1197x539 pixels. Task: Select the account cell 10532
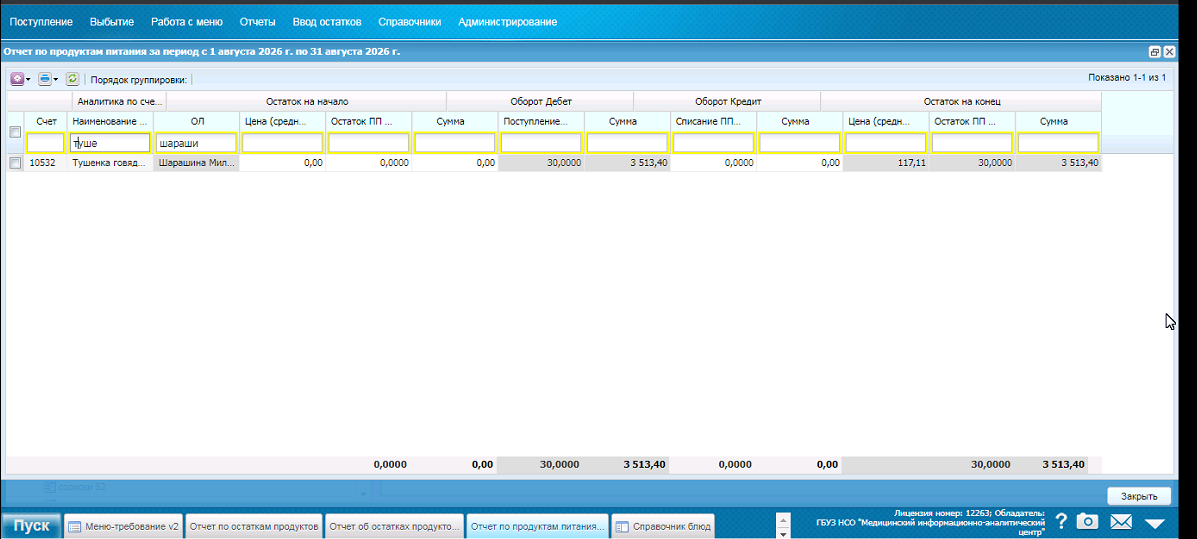47,163
